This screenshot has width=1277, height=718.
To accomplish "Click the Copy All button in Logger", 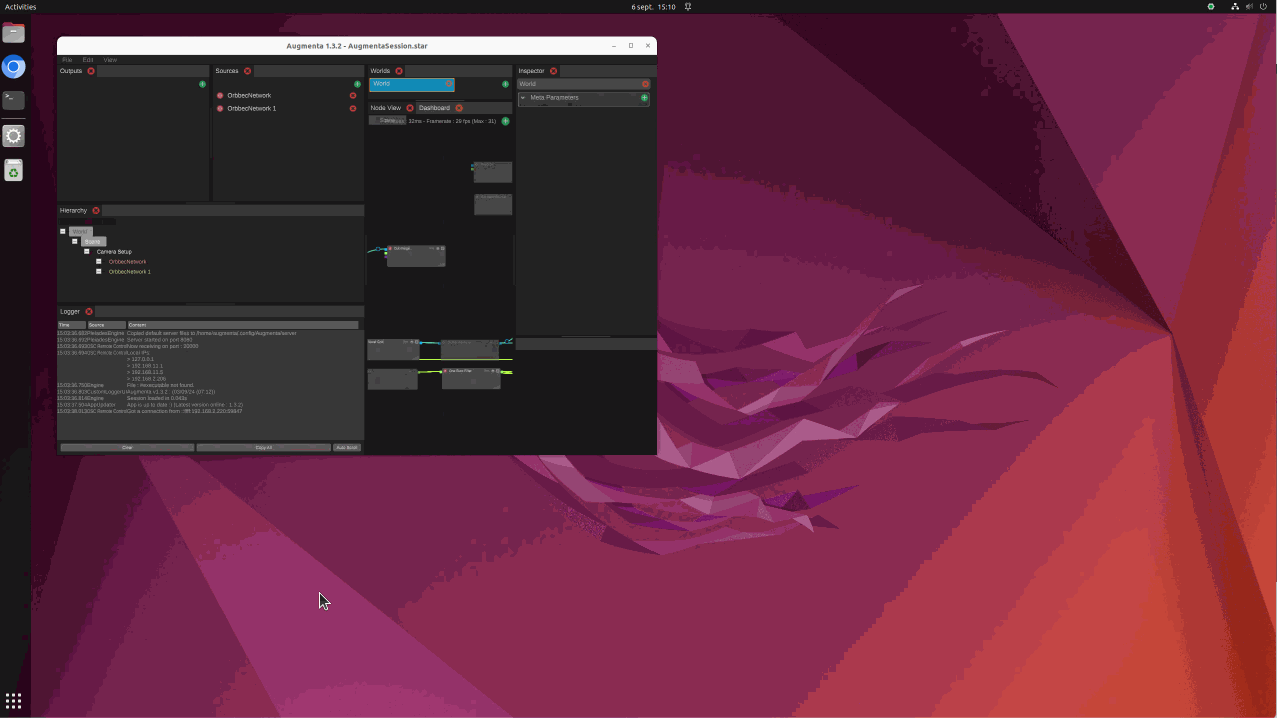I will pyautogui.click(x=264, y=448).
